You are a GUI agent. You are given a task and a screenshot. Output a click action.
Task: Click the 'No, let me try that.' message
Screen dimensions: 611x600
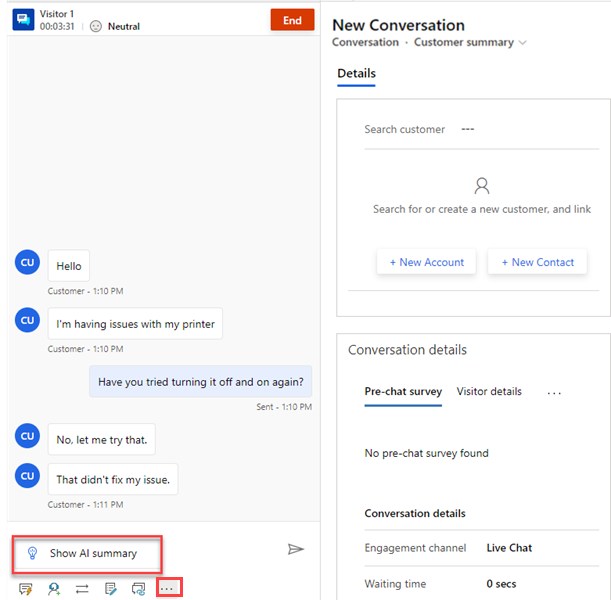(102, 439)
